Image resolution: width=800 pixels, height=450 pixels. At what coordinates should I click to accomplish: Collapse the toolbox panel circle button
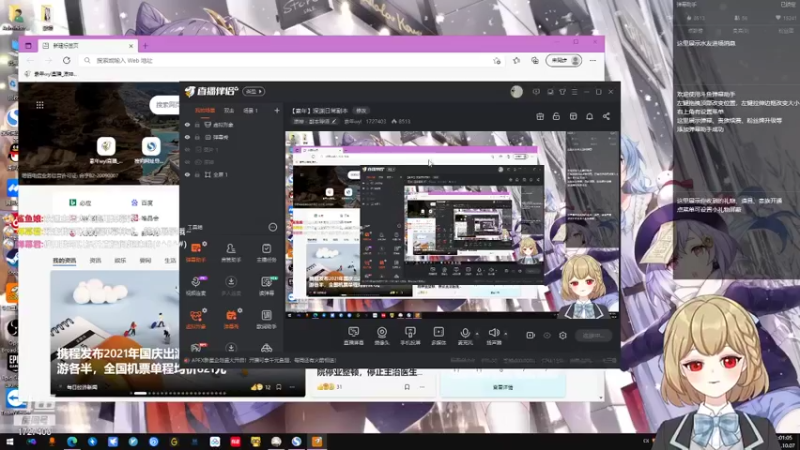272,227
